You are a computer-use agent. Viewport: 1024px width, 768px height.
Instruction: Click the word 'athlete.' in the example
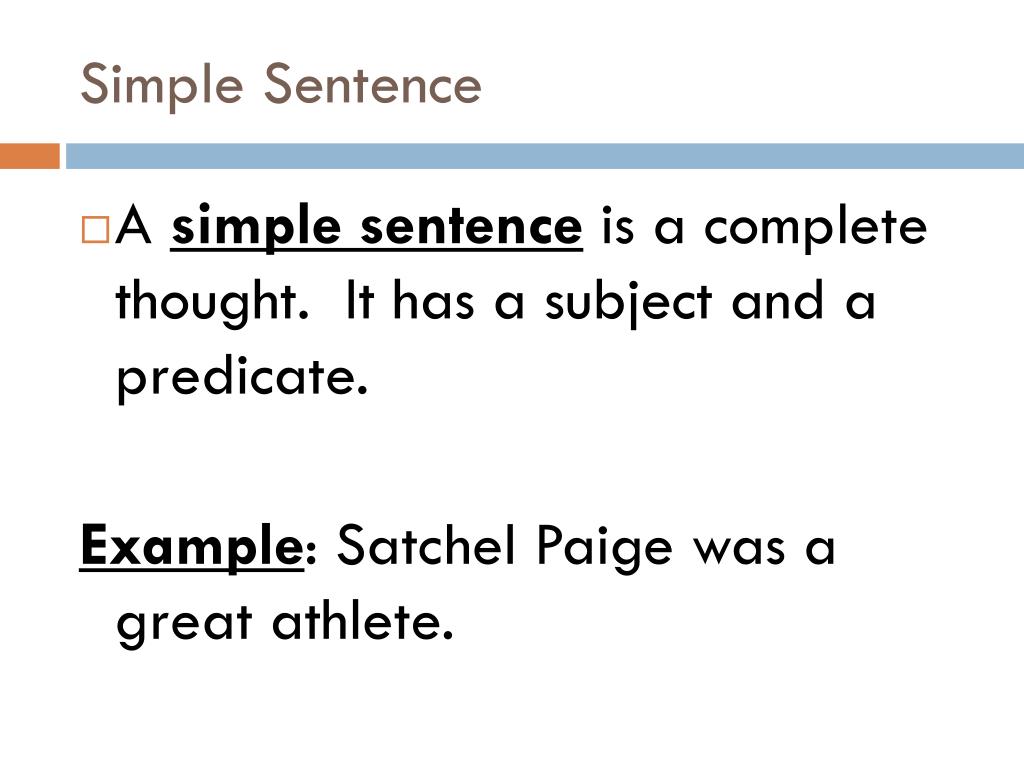362,621
